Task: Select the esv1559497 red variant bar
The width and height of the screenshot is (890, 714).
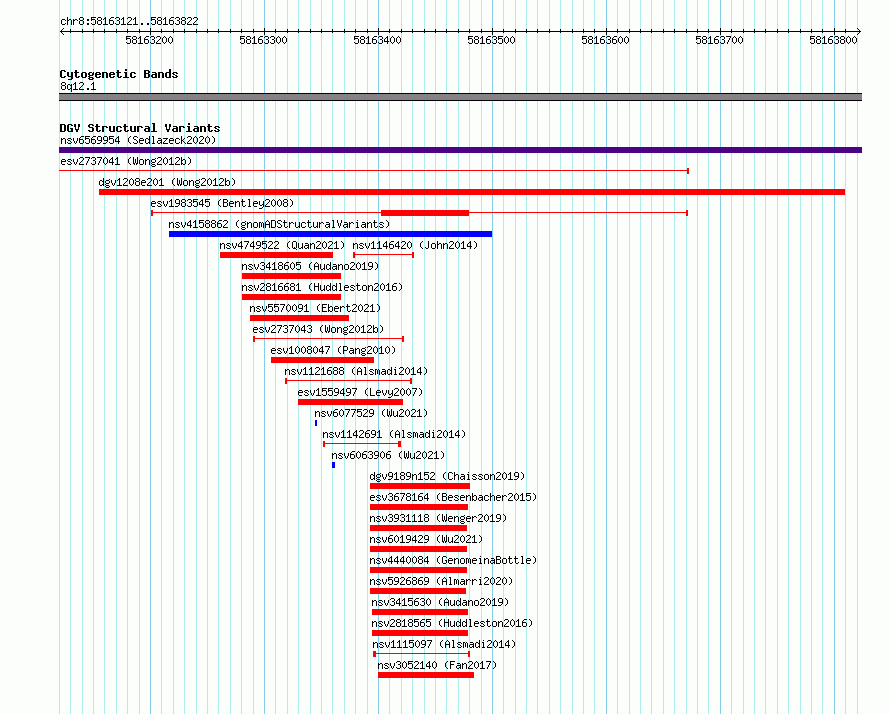Action: click(350, 402)
